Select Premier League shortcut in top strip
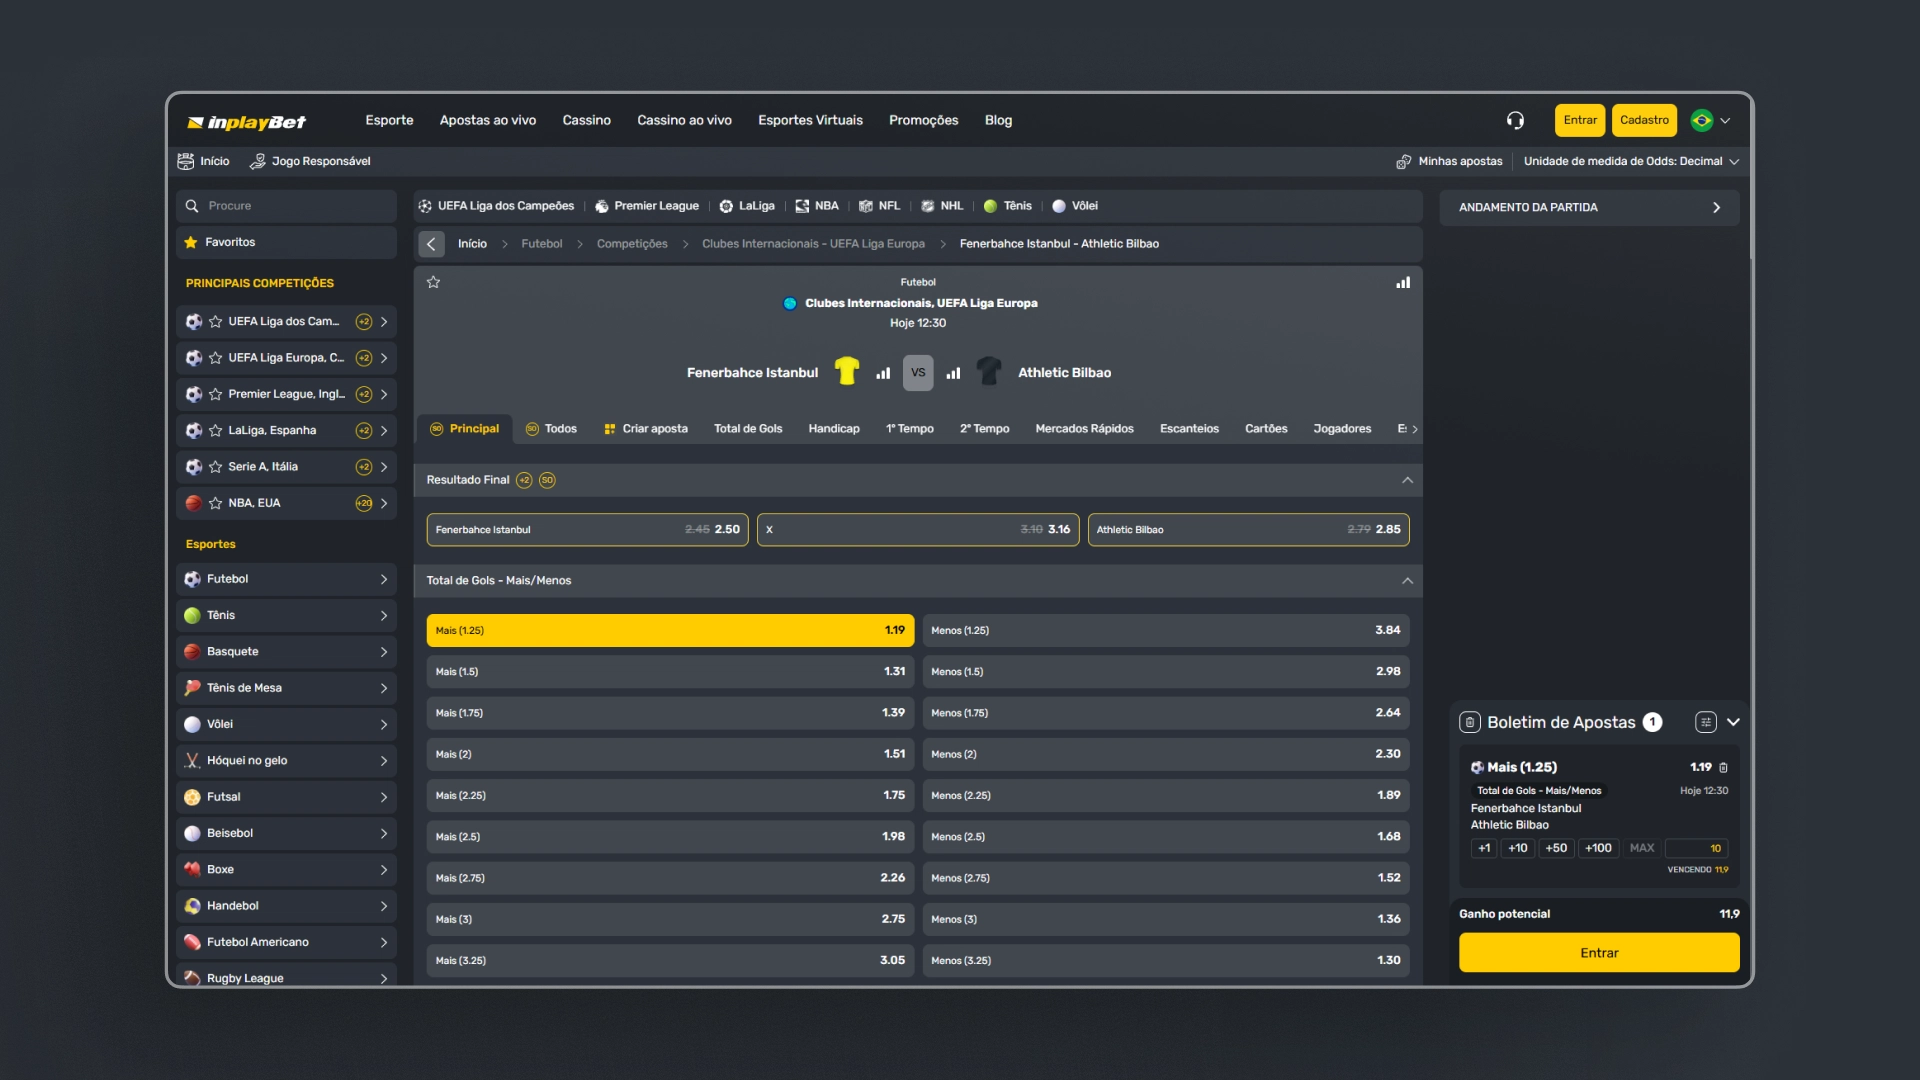Viewport: 1920px width, 1080px height. click(x=647, y=206)
